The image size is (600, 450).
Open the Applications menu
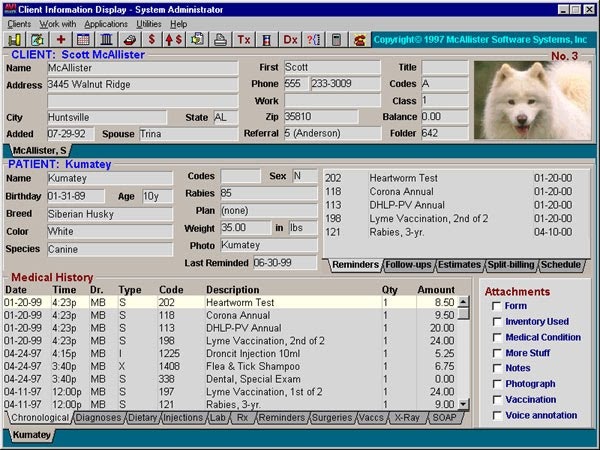coord(105,23)
